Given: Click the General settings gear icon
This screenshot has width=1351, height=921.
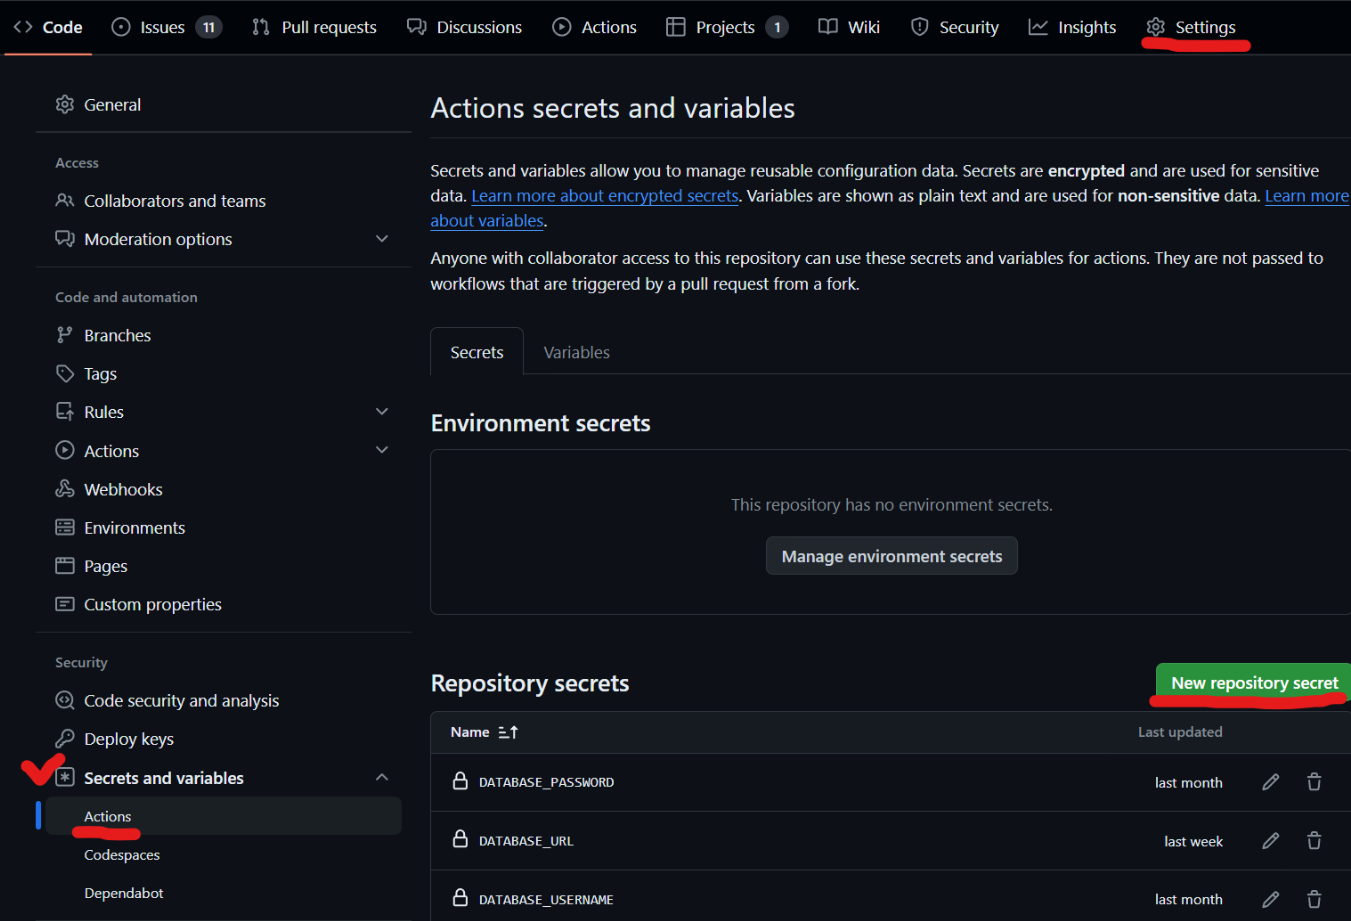Looking at the screenshot, I should point(65,104).
